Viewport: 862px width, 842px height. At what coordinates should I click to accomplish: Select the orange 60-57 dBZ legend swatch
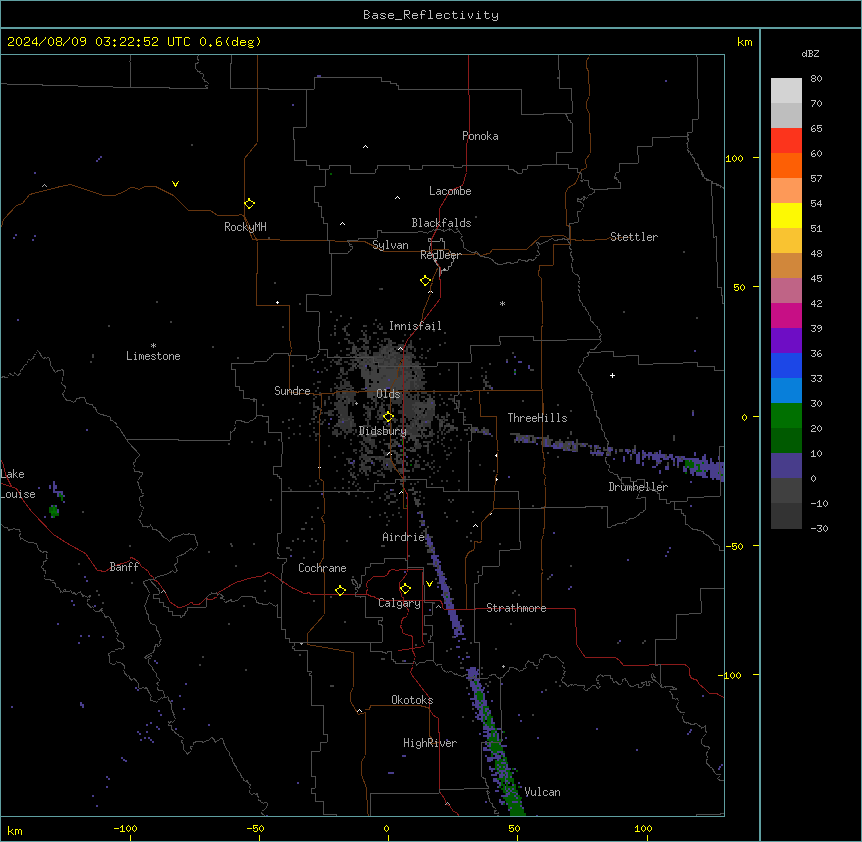coord(786,165)
